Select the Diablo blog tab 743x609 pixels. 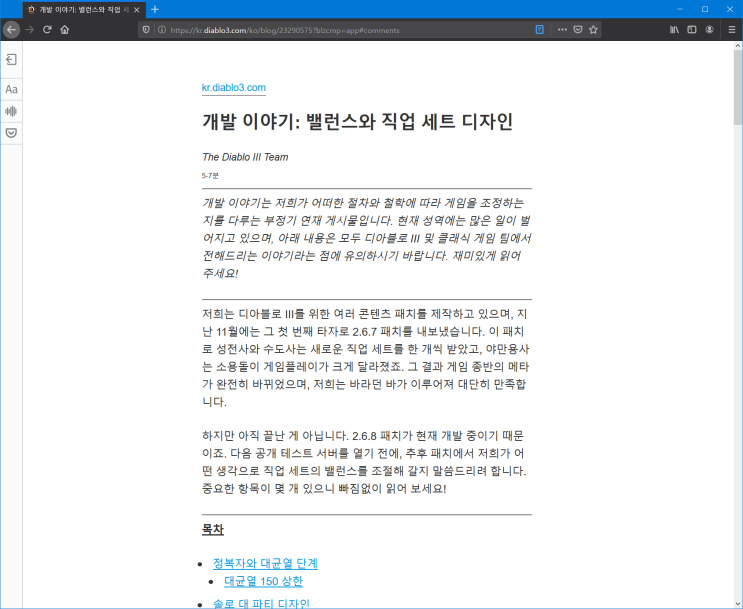click(x=85, y=9)
